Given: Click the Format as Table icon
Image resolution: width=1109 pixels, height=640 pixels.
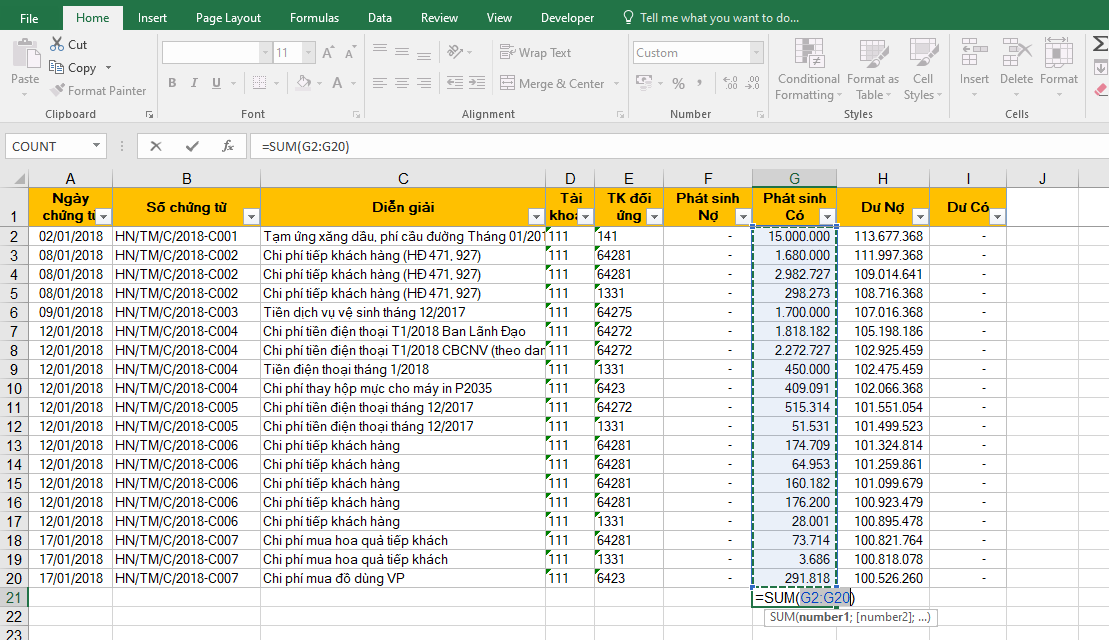Looking at the screenshot, I should pos(872,70).
